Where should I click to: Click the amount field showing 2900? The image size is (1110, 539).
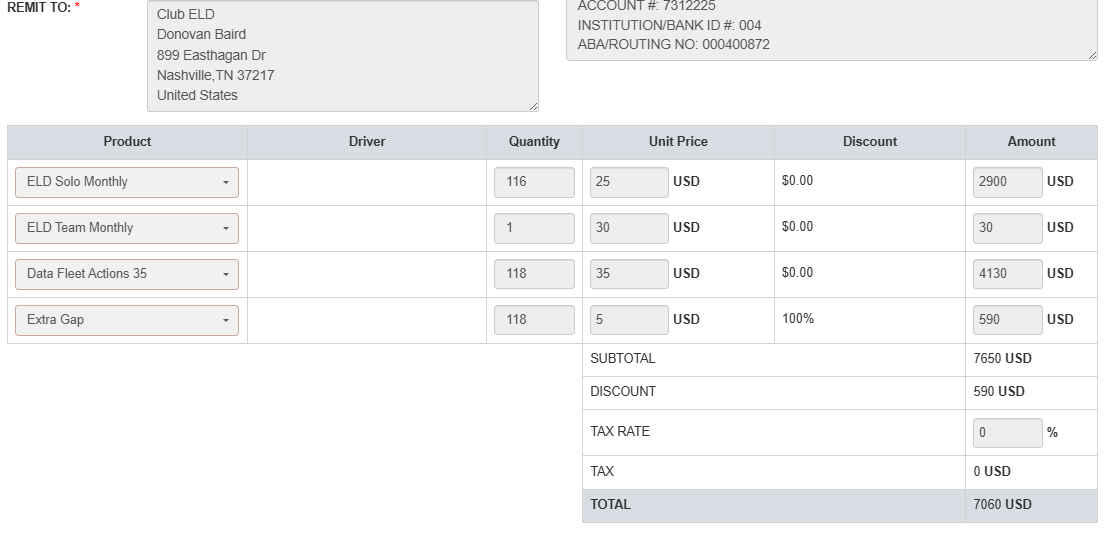[1007, 182]
